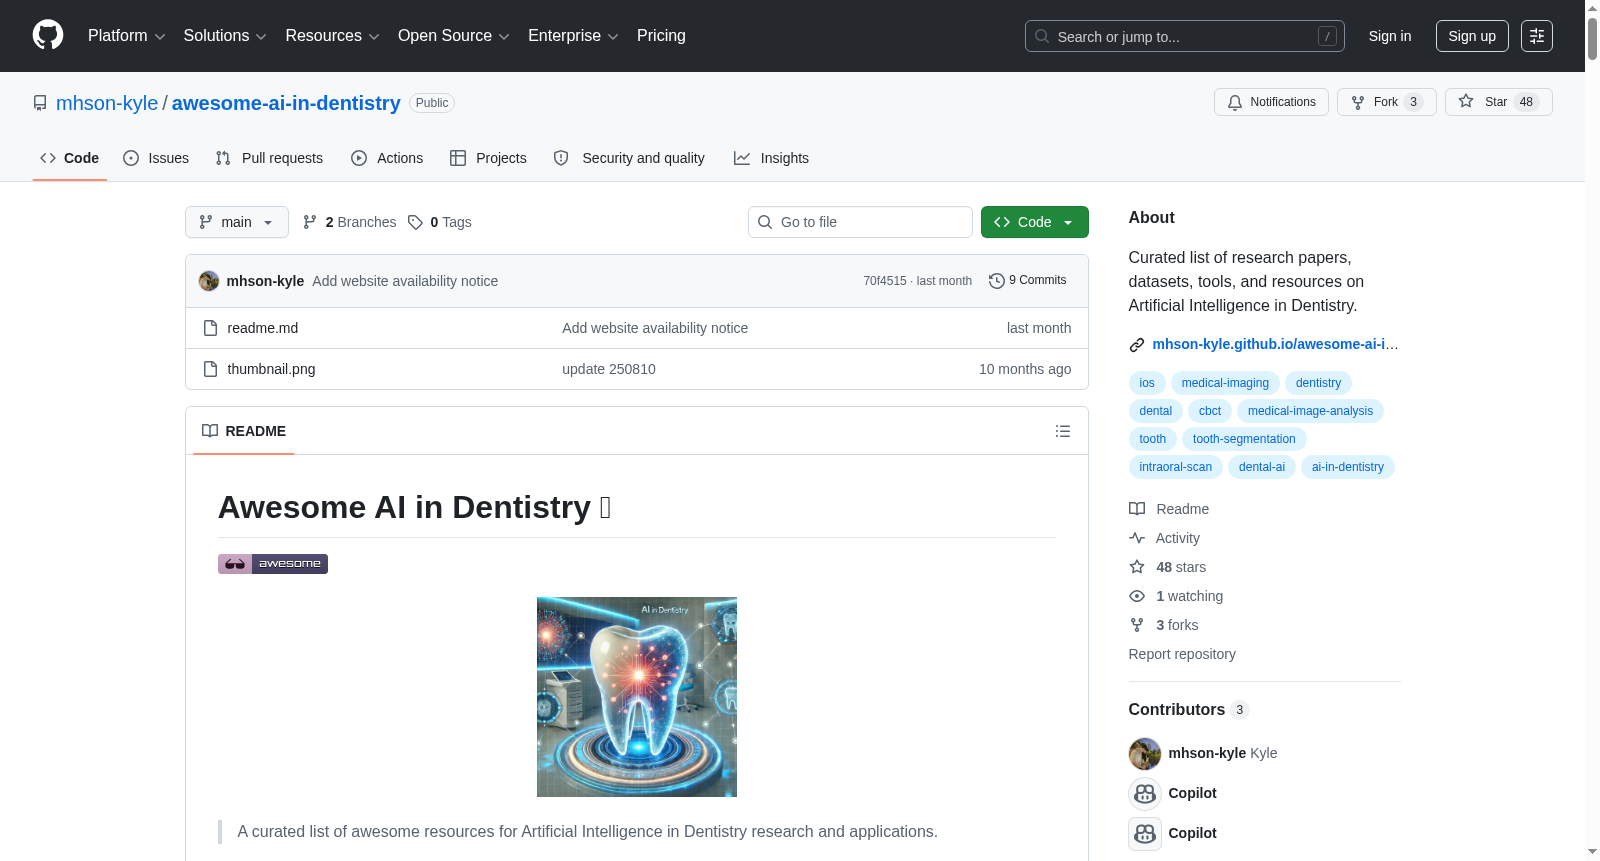Switch to the Projects tab
Screen dimensions: 1600x861
pyautogui.click(x=488, y=158)
